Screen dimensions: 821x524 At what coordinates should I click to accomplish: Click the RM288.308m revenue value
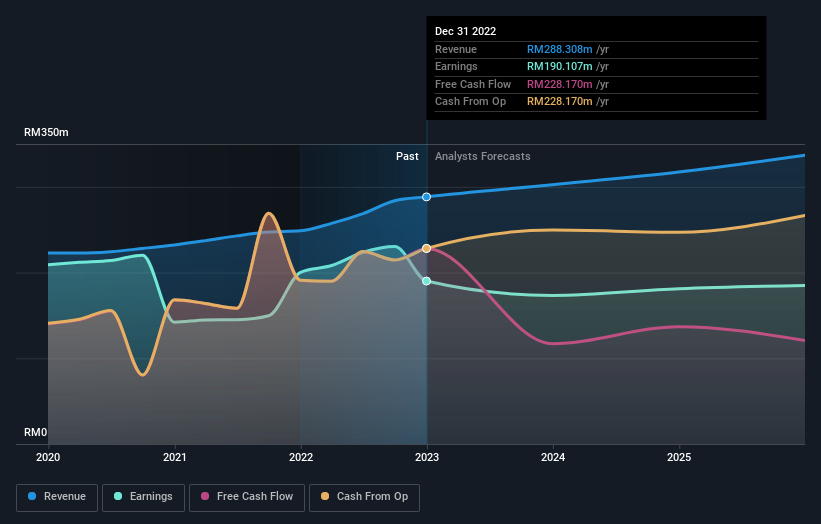559,49
